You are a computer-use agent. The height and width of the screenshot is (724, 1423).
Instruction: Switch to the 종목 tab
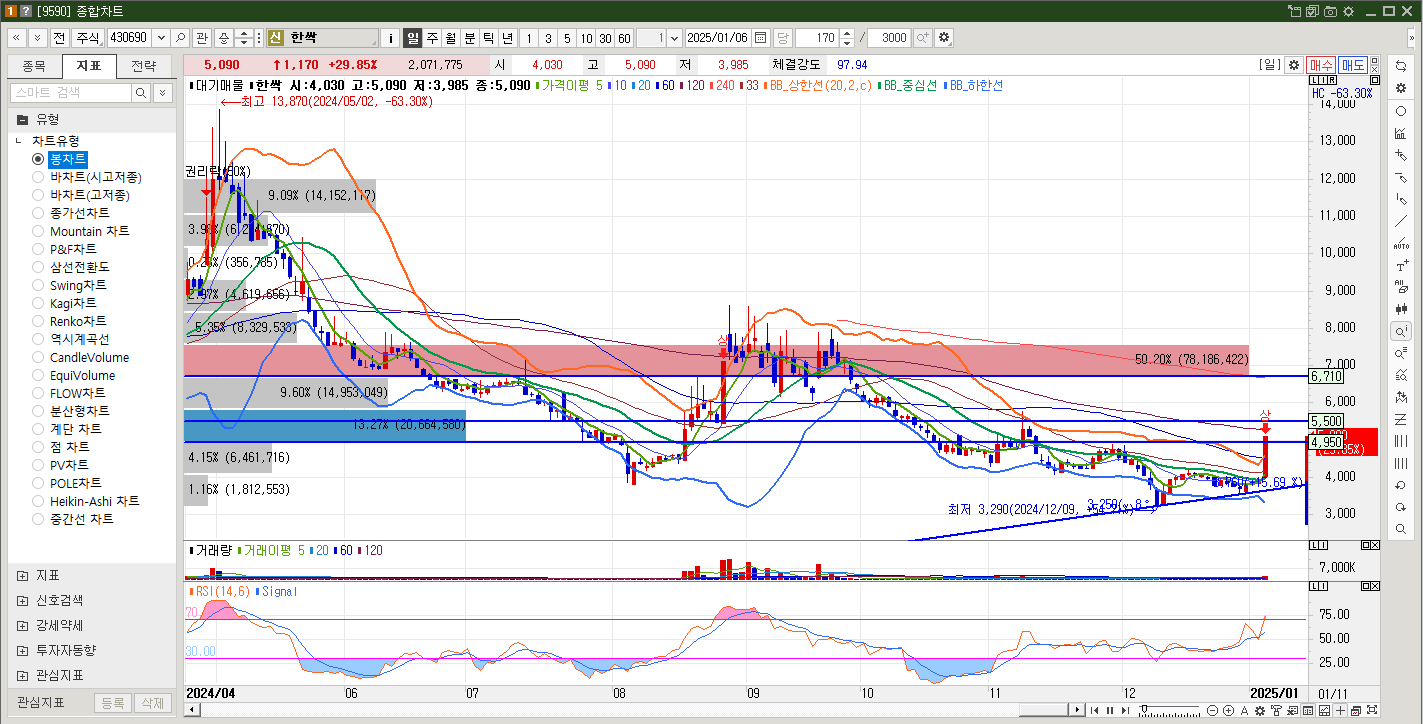(34, 66)
